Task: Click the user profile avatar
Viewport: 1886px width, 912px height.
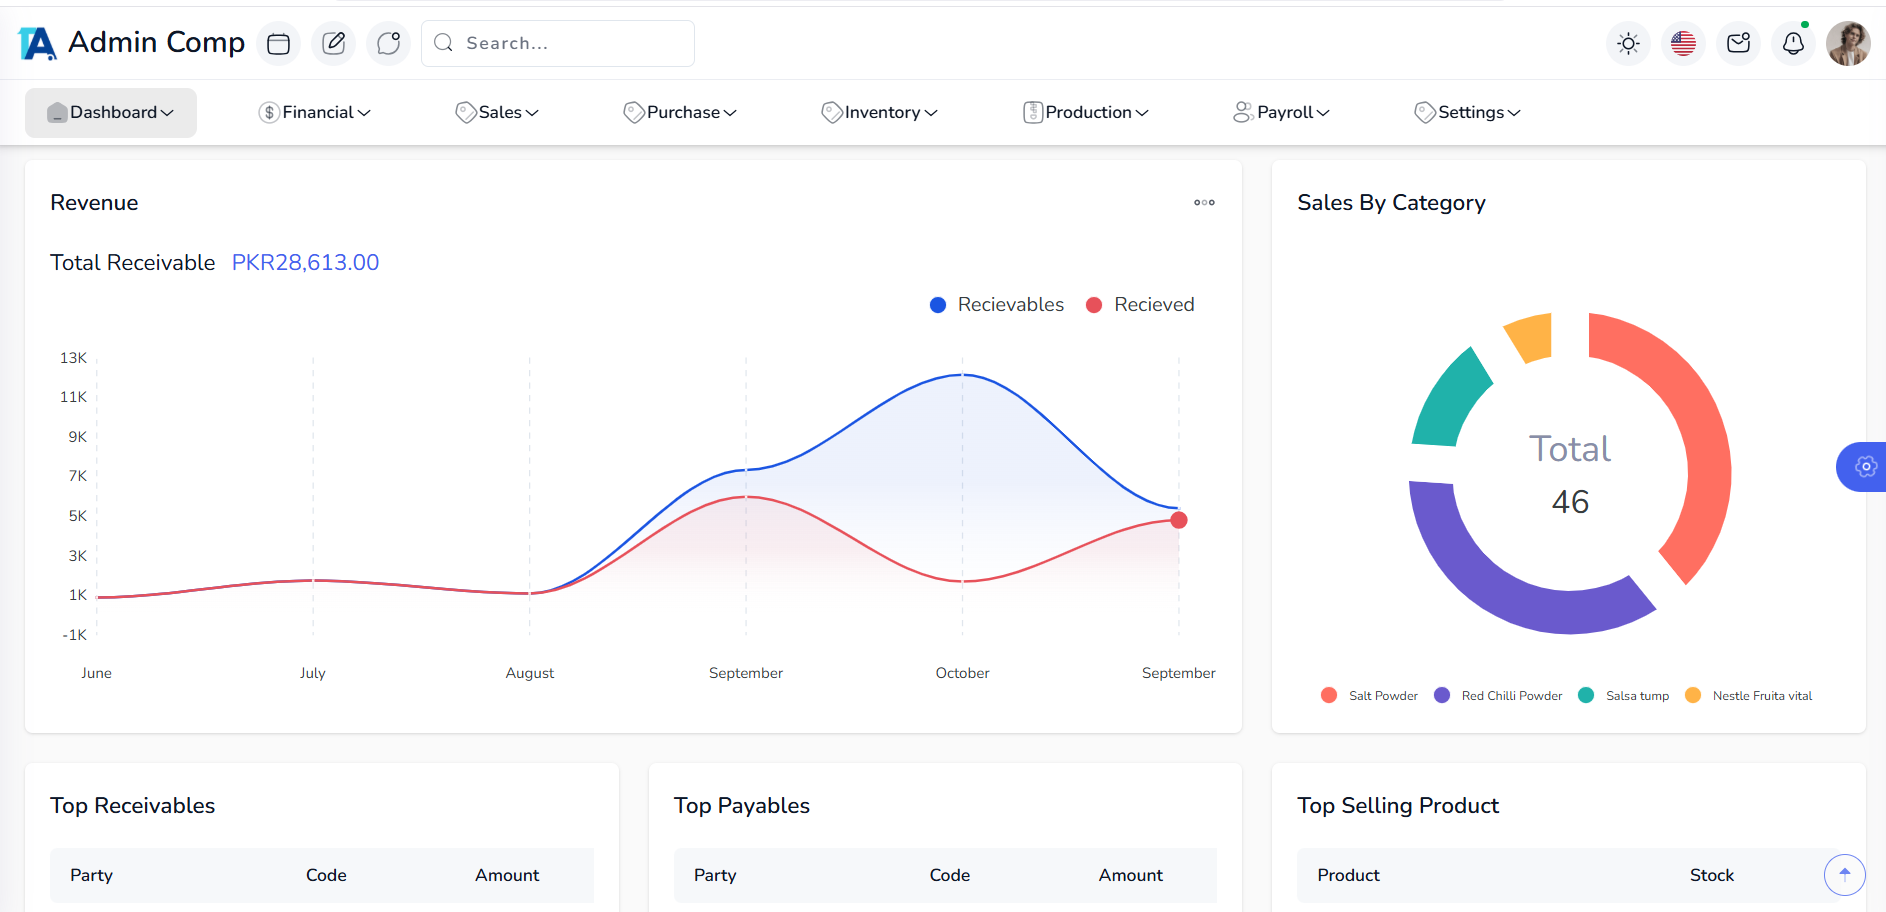Action: coord(1848,44)
